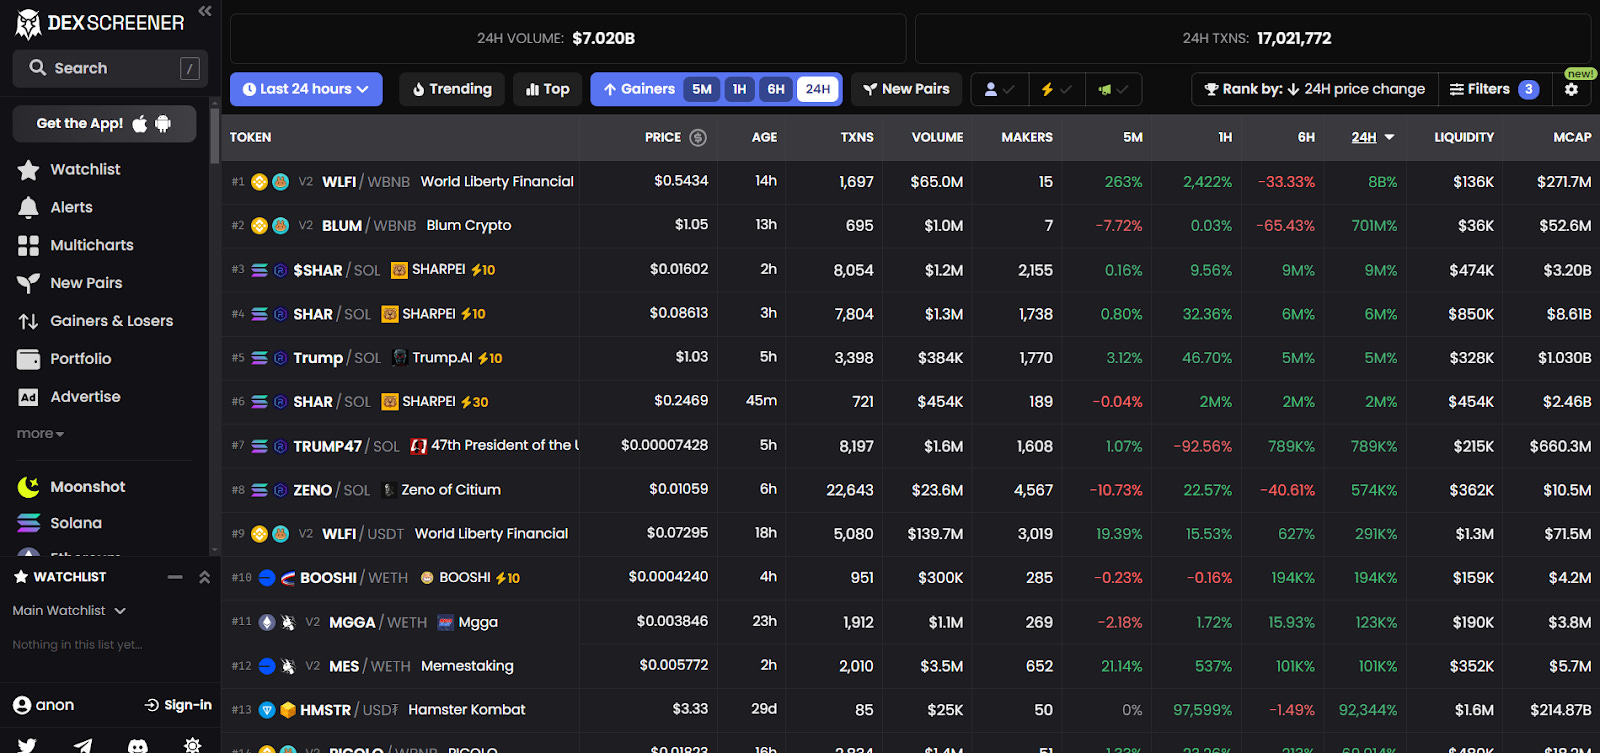Switch to Trending tab
The width and height of the screenshot is (1600, 753).
(x=452, y=89)
